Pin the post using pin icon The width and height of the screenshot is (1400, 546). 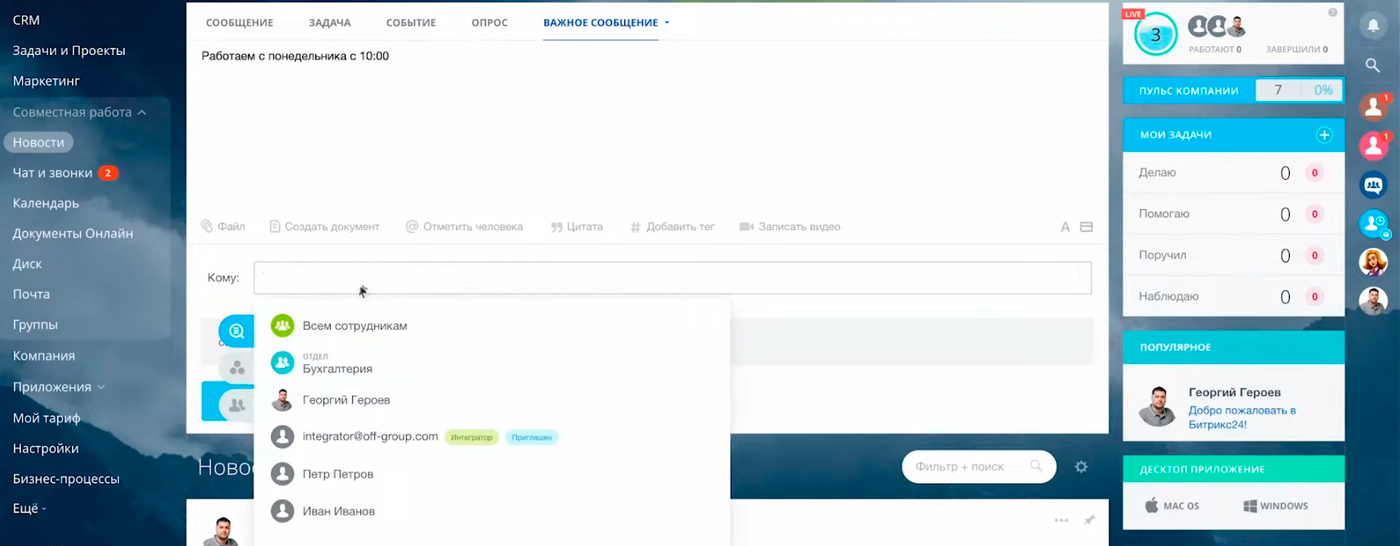click(1089, 520)
